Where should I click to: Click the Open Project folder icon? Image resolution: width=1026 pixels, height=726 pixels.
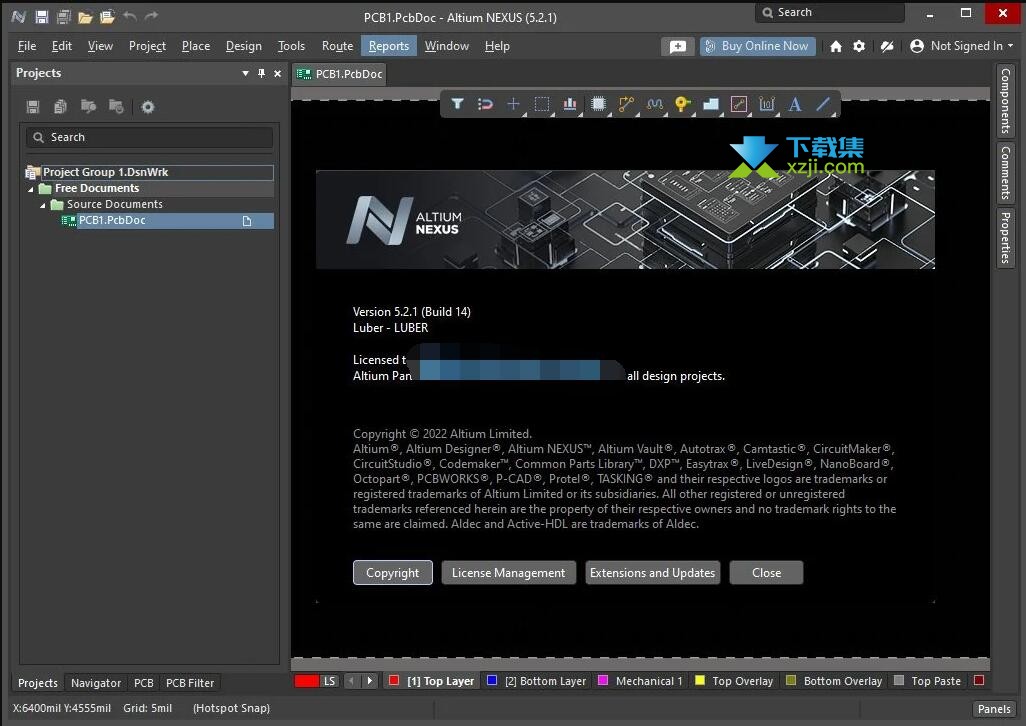point(107,17)
